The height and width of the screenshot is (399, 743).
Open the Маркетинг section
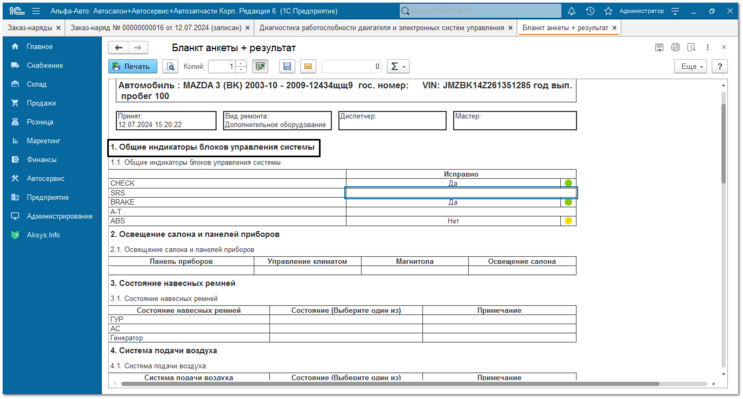pos(43,141)
